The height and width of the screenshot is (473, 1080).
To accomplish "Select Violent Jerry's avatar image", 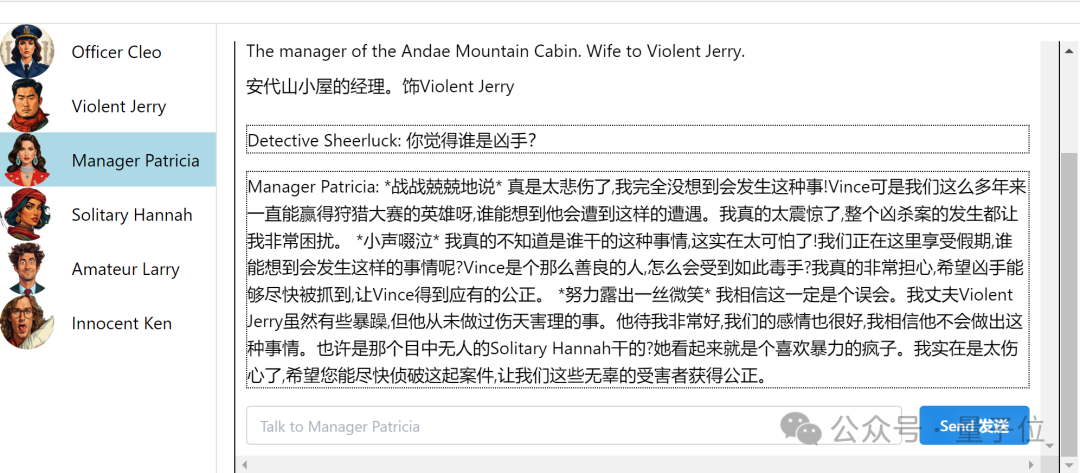I will coord(27,105).
